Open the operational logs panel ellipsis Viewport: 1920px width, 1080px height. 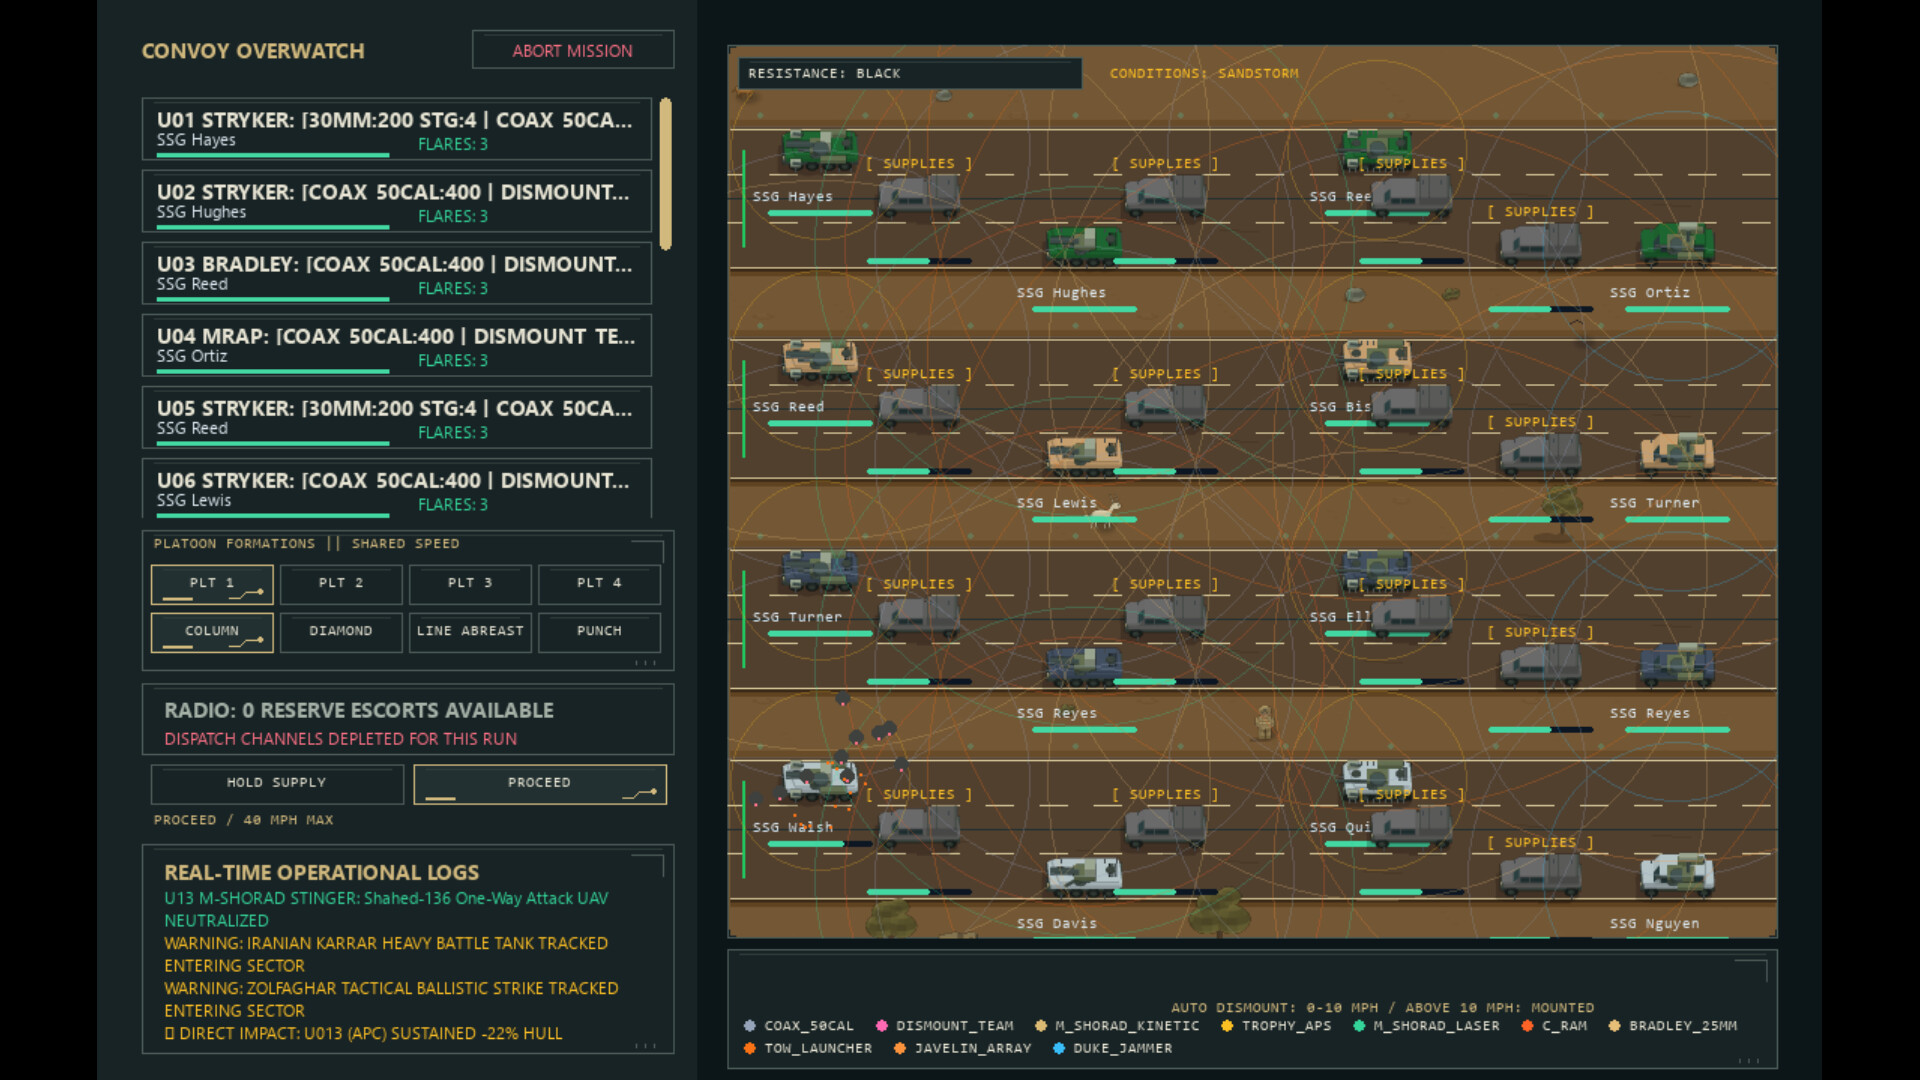pyautogui.click(x=646, y=1046)
